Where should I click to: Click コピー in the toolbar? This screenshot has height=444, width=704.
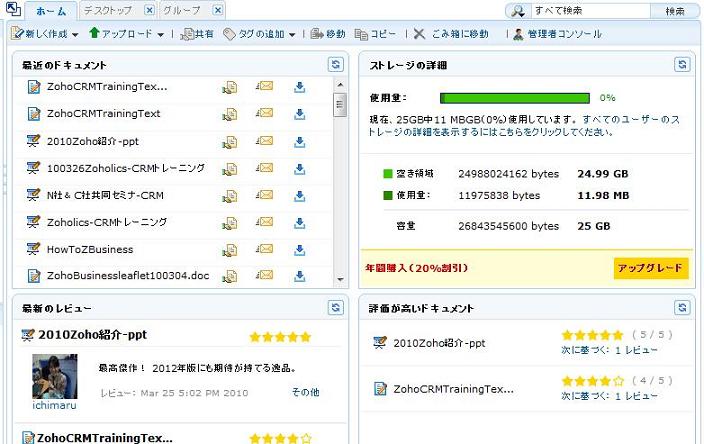coord(375,34)
